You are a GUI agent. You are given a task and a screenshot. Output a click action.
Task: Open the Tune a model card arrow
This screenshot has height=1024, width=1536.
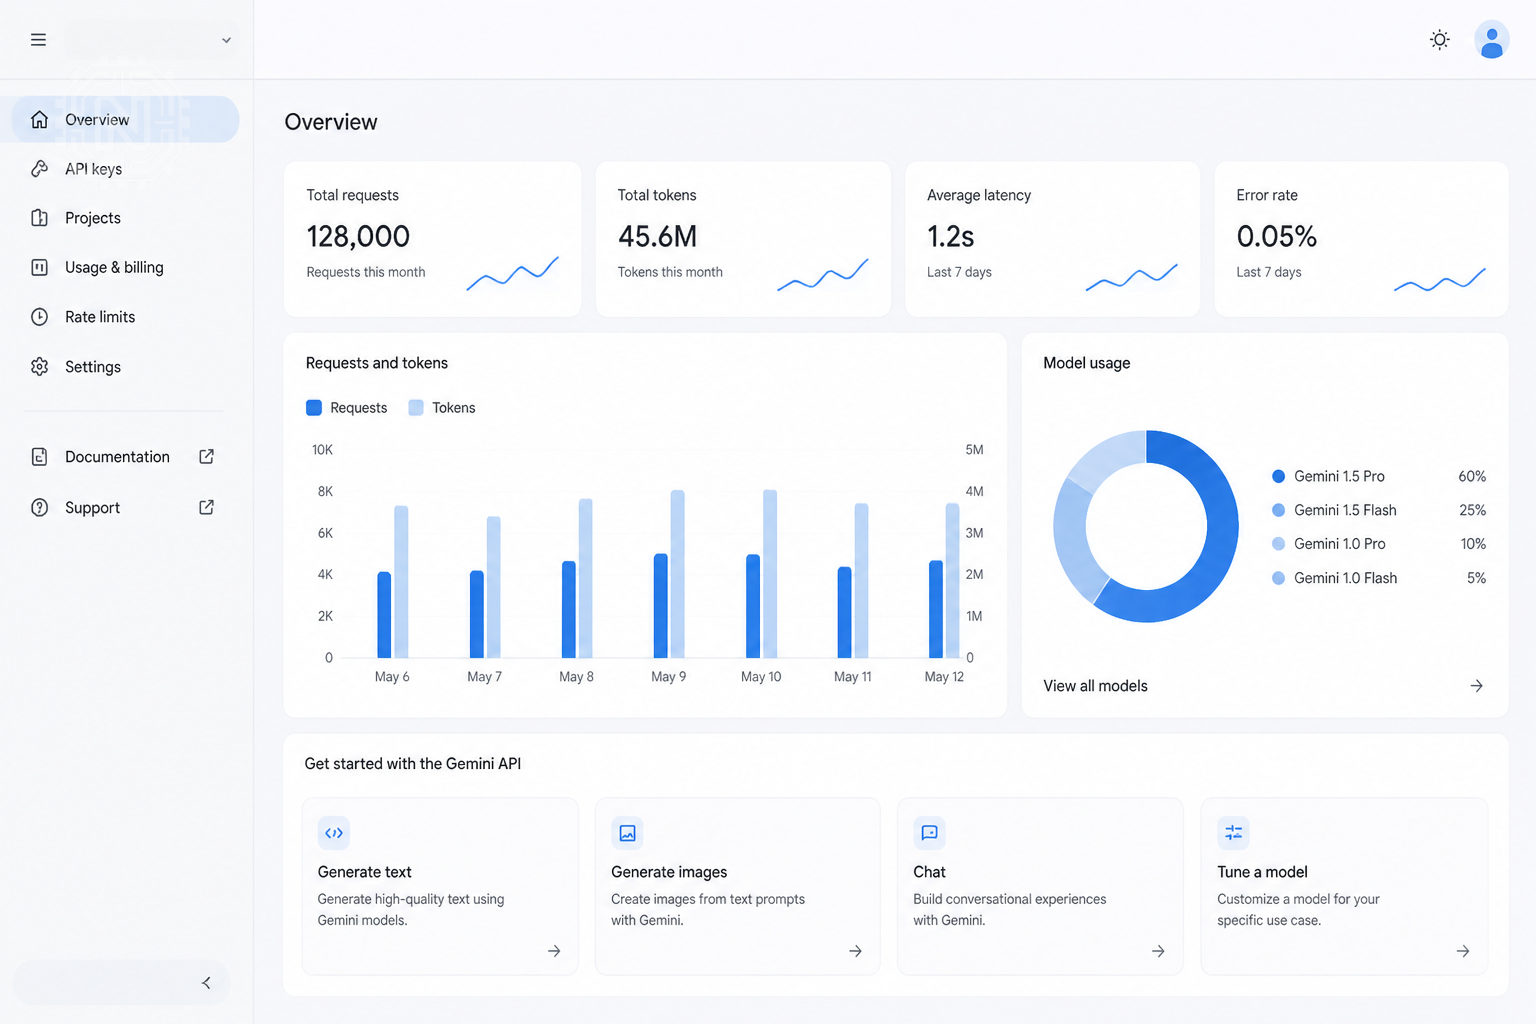1463,951
